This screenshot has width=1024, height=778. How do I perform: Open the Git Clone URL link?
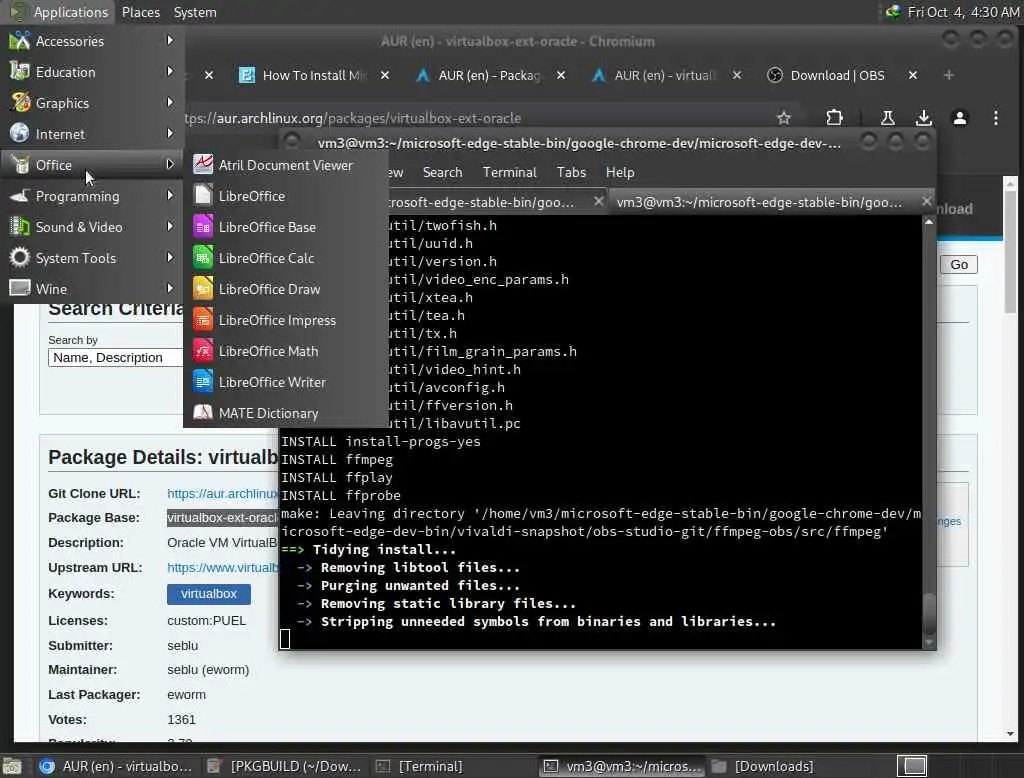222,494
